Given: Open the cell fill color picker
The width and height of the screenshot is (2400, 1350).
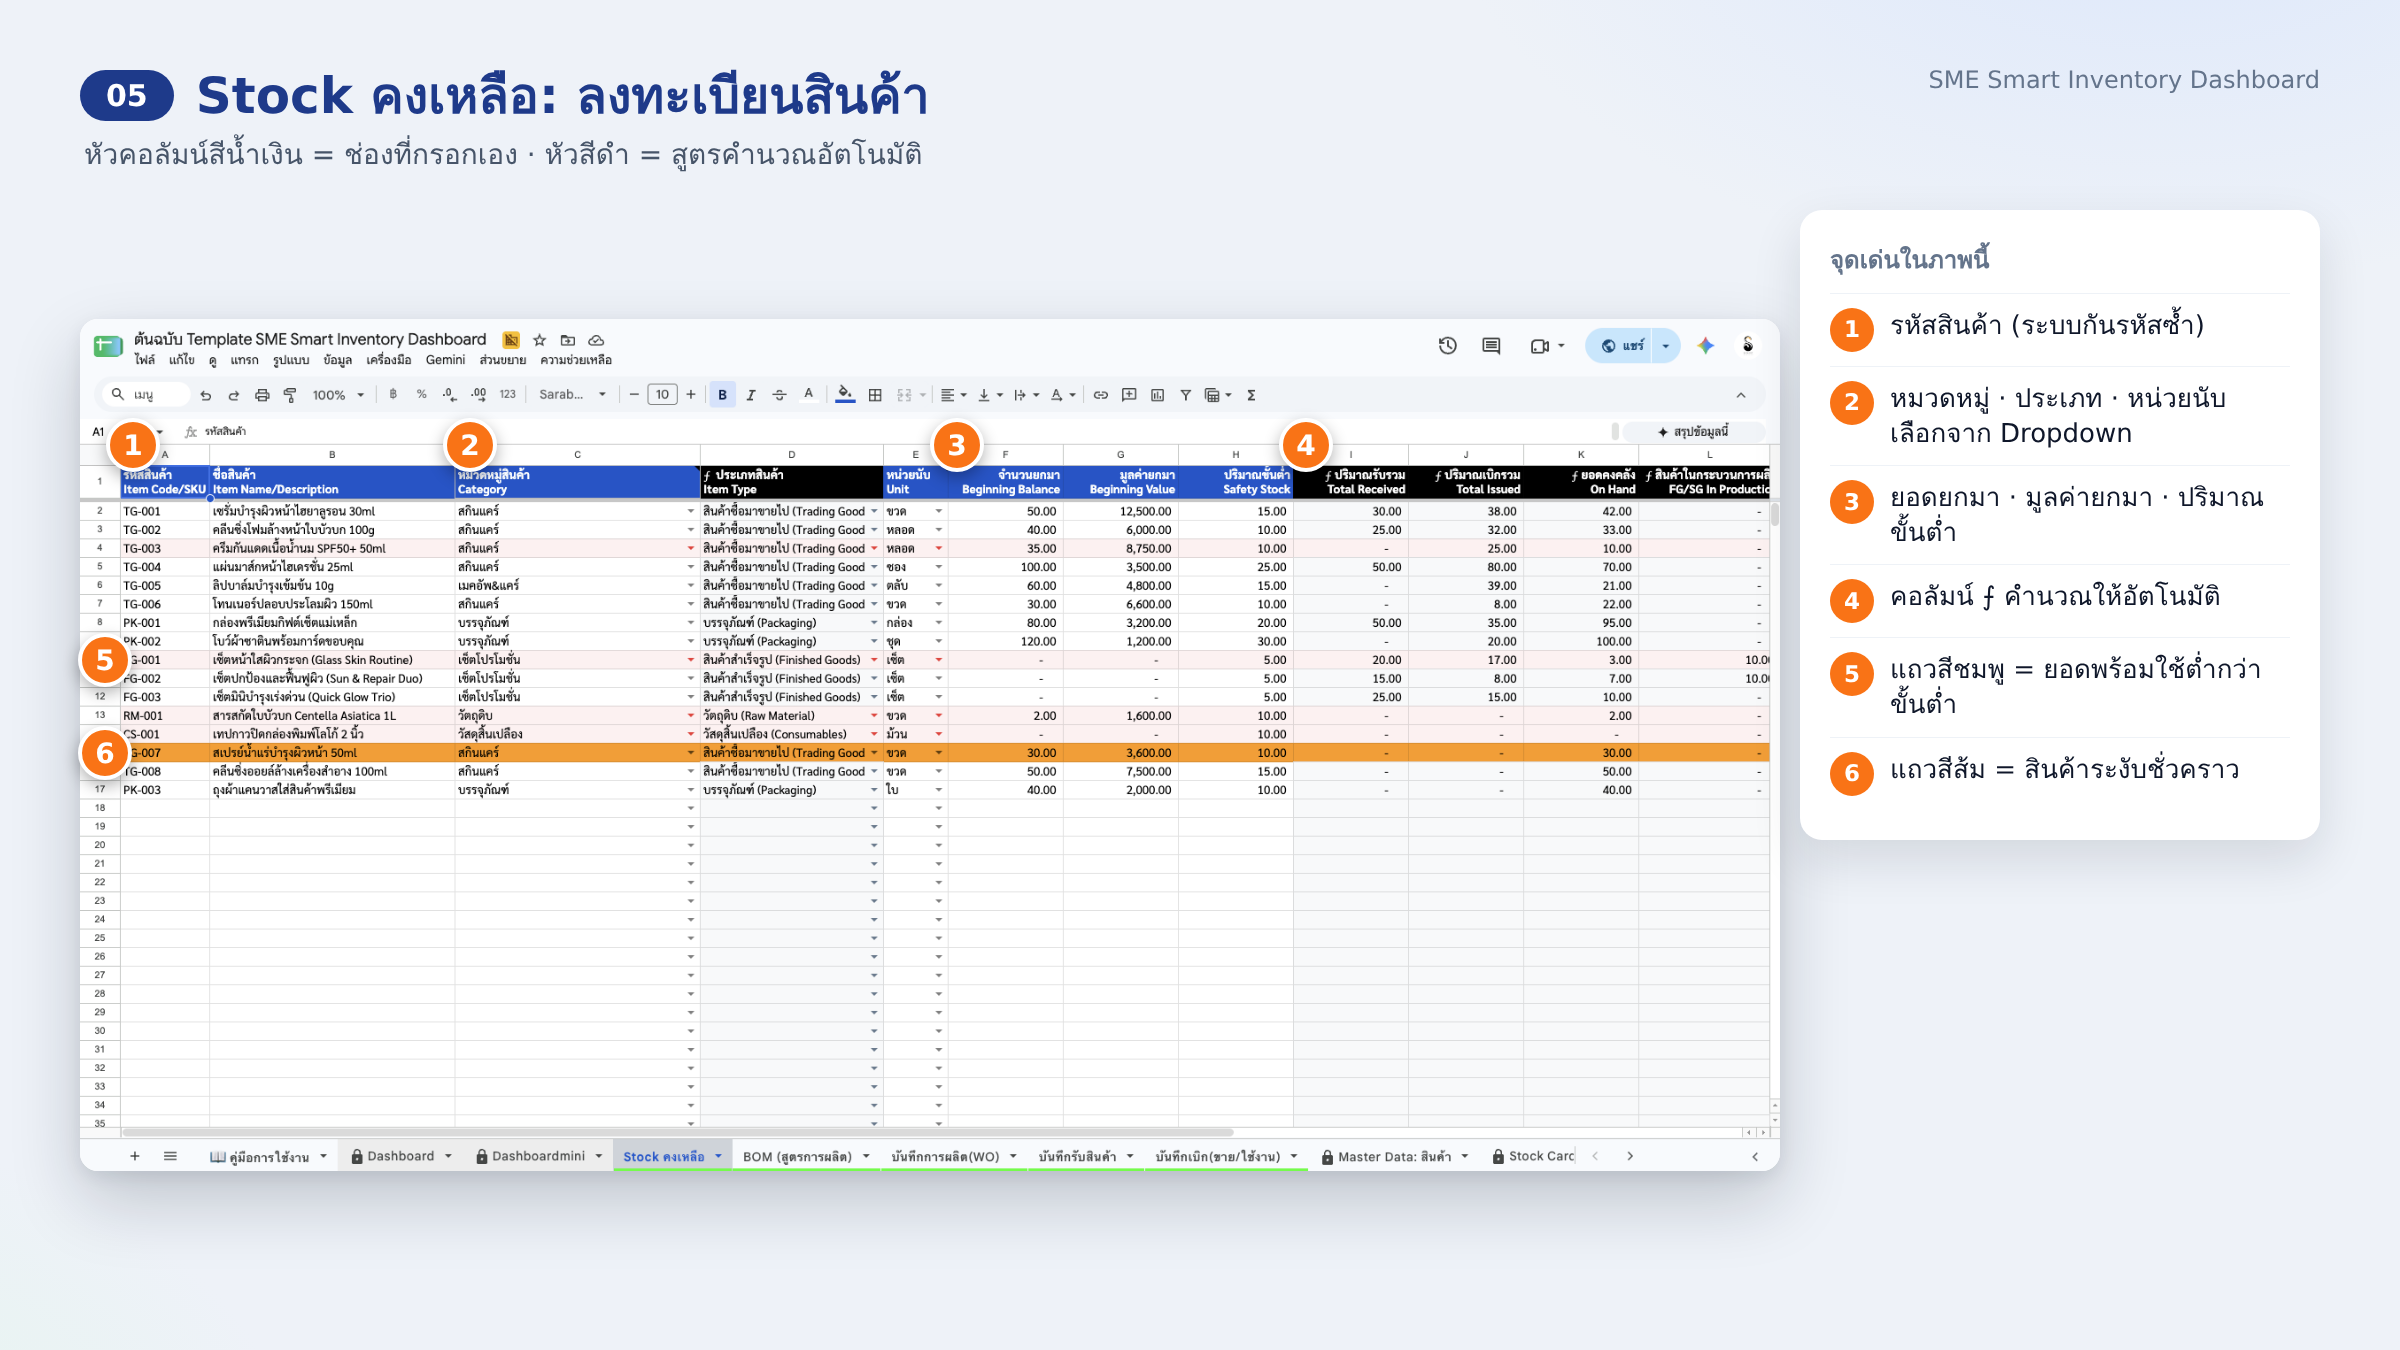Looking at the screenshot, I should coord(845,395).
